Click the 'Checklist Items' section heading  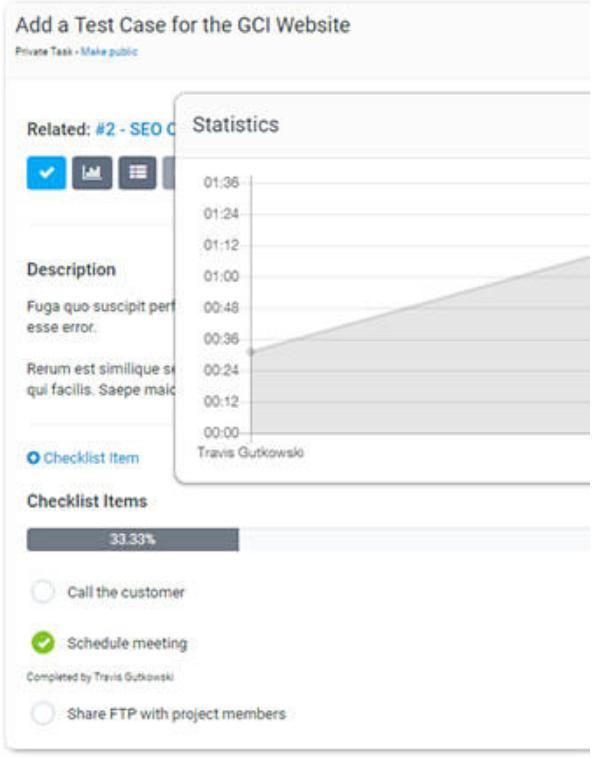point(87,501)
